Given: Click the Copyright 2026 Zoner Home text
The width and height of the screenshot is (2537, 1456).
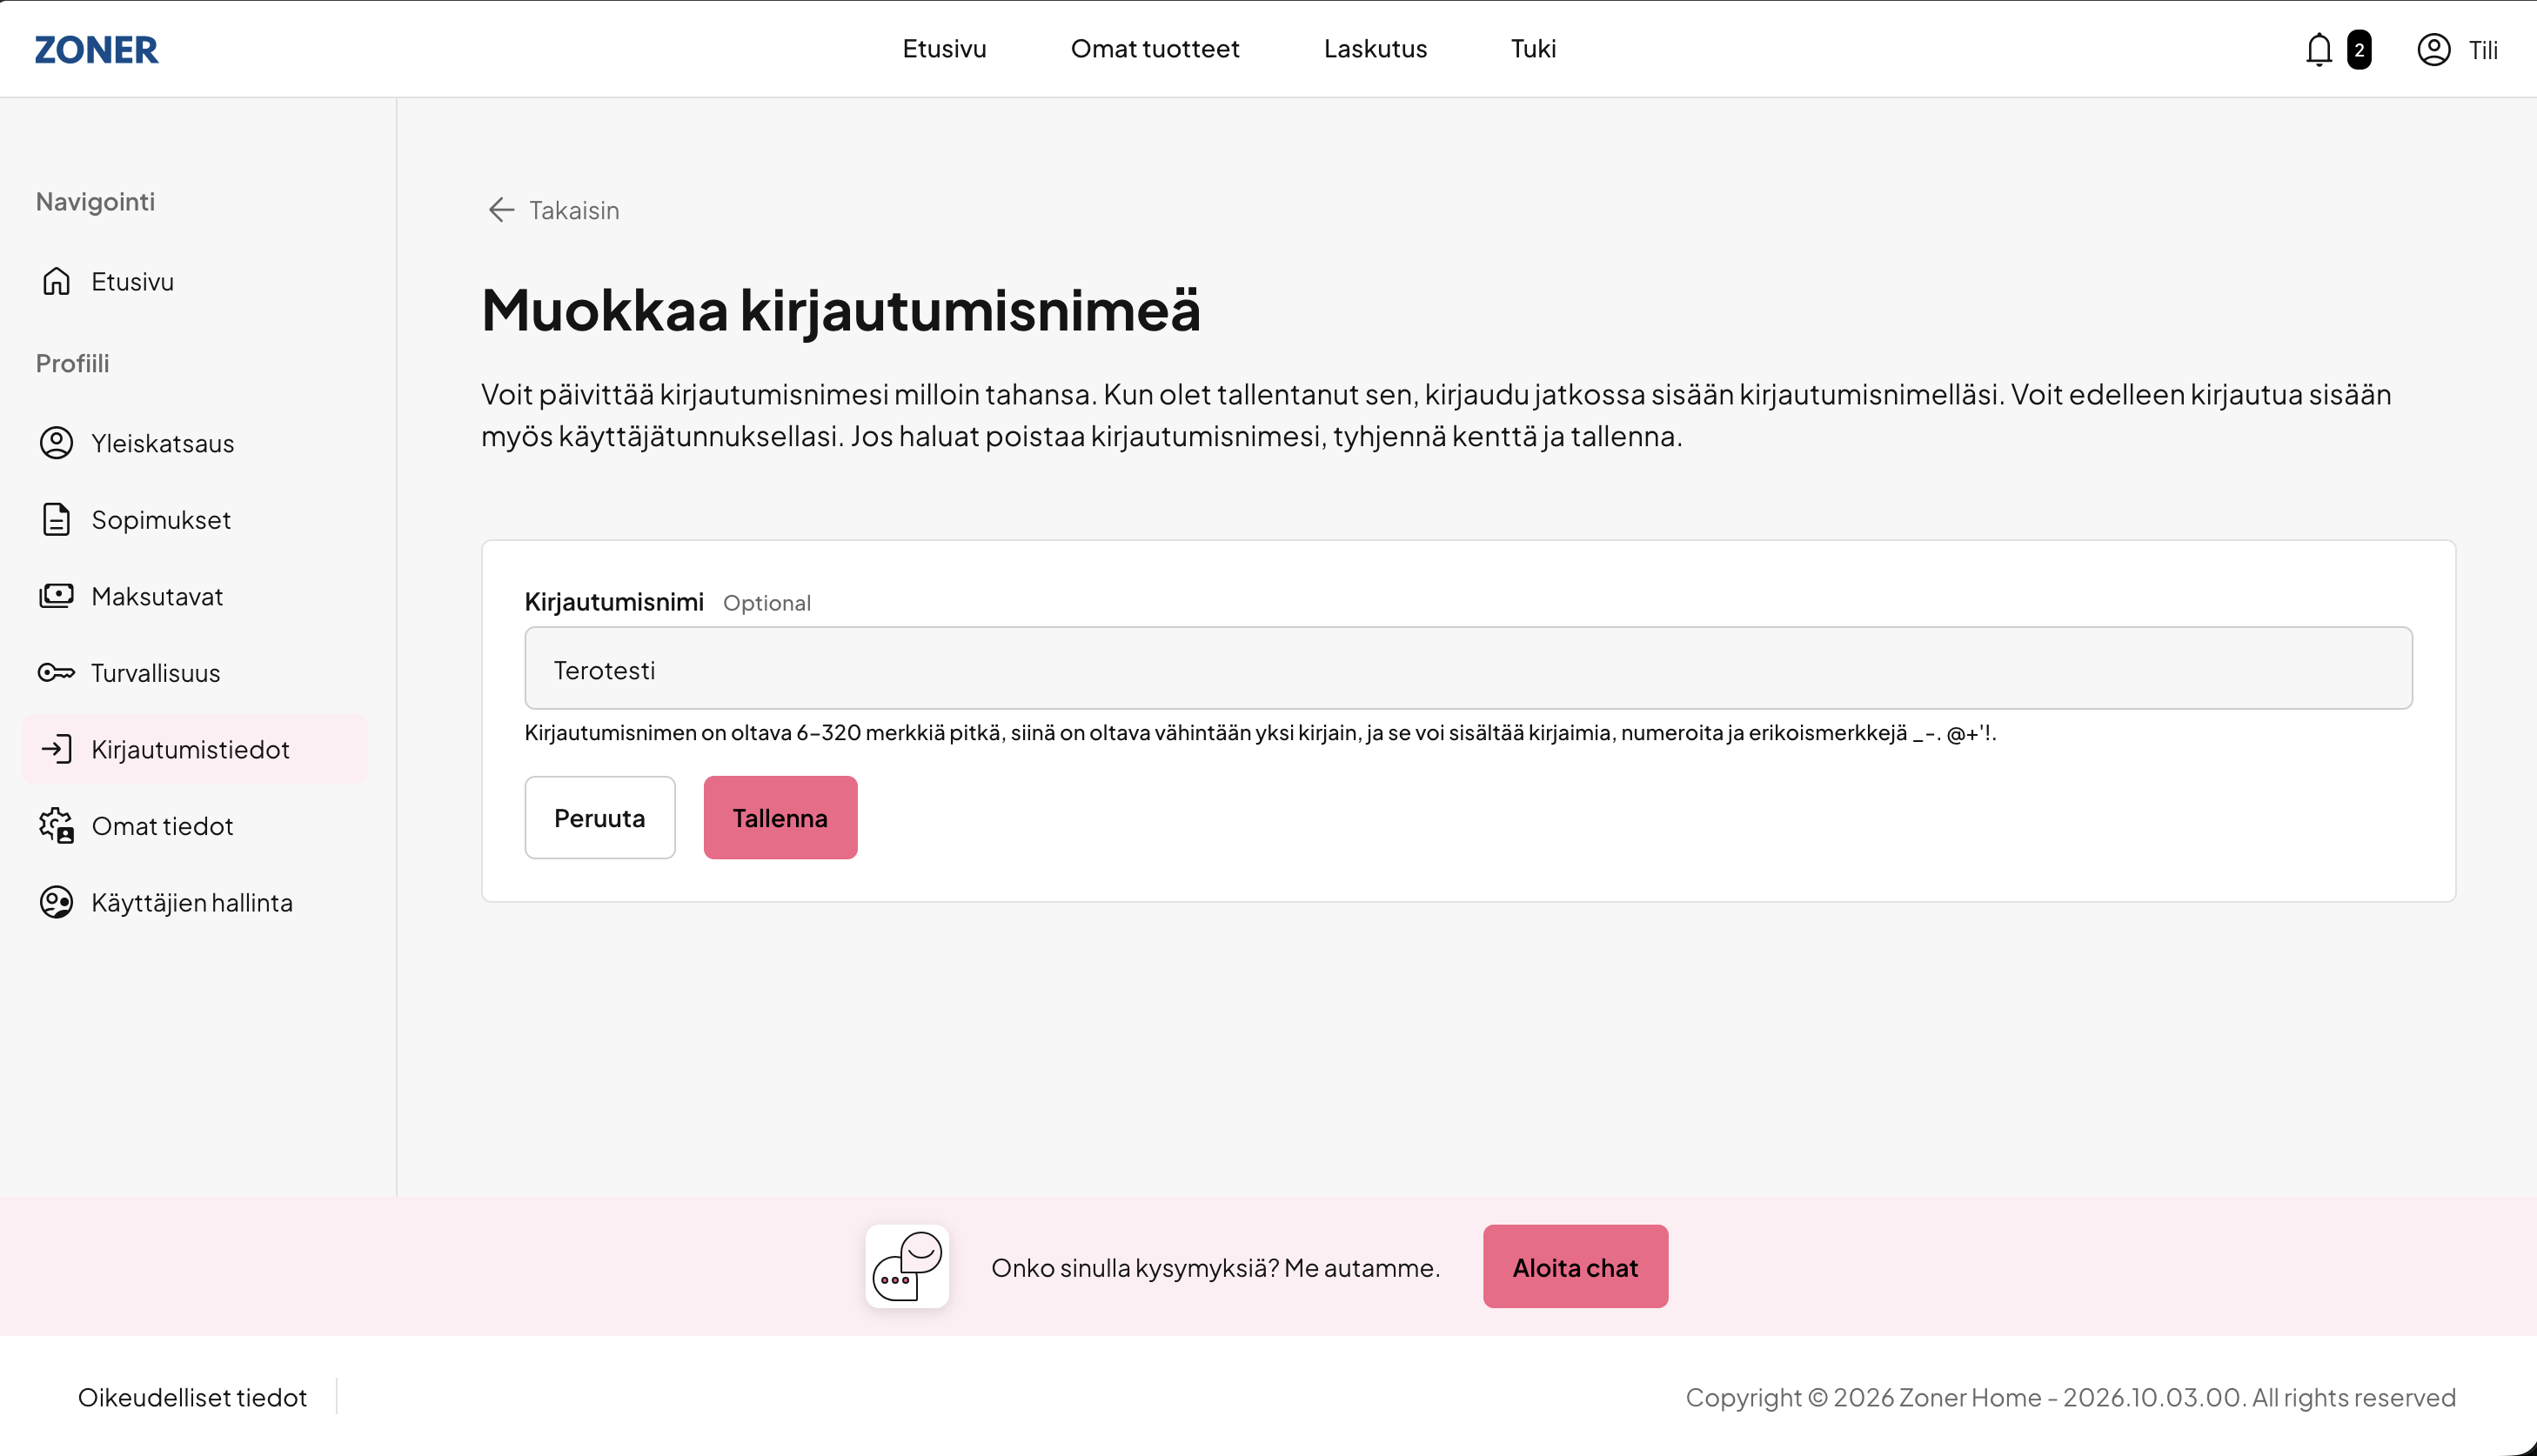Looking at the screenshot, I should [2070, 1396].
